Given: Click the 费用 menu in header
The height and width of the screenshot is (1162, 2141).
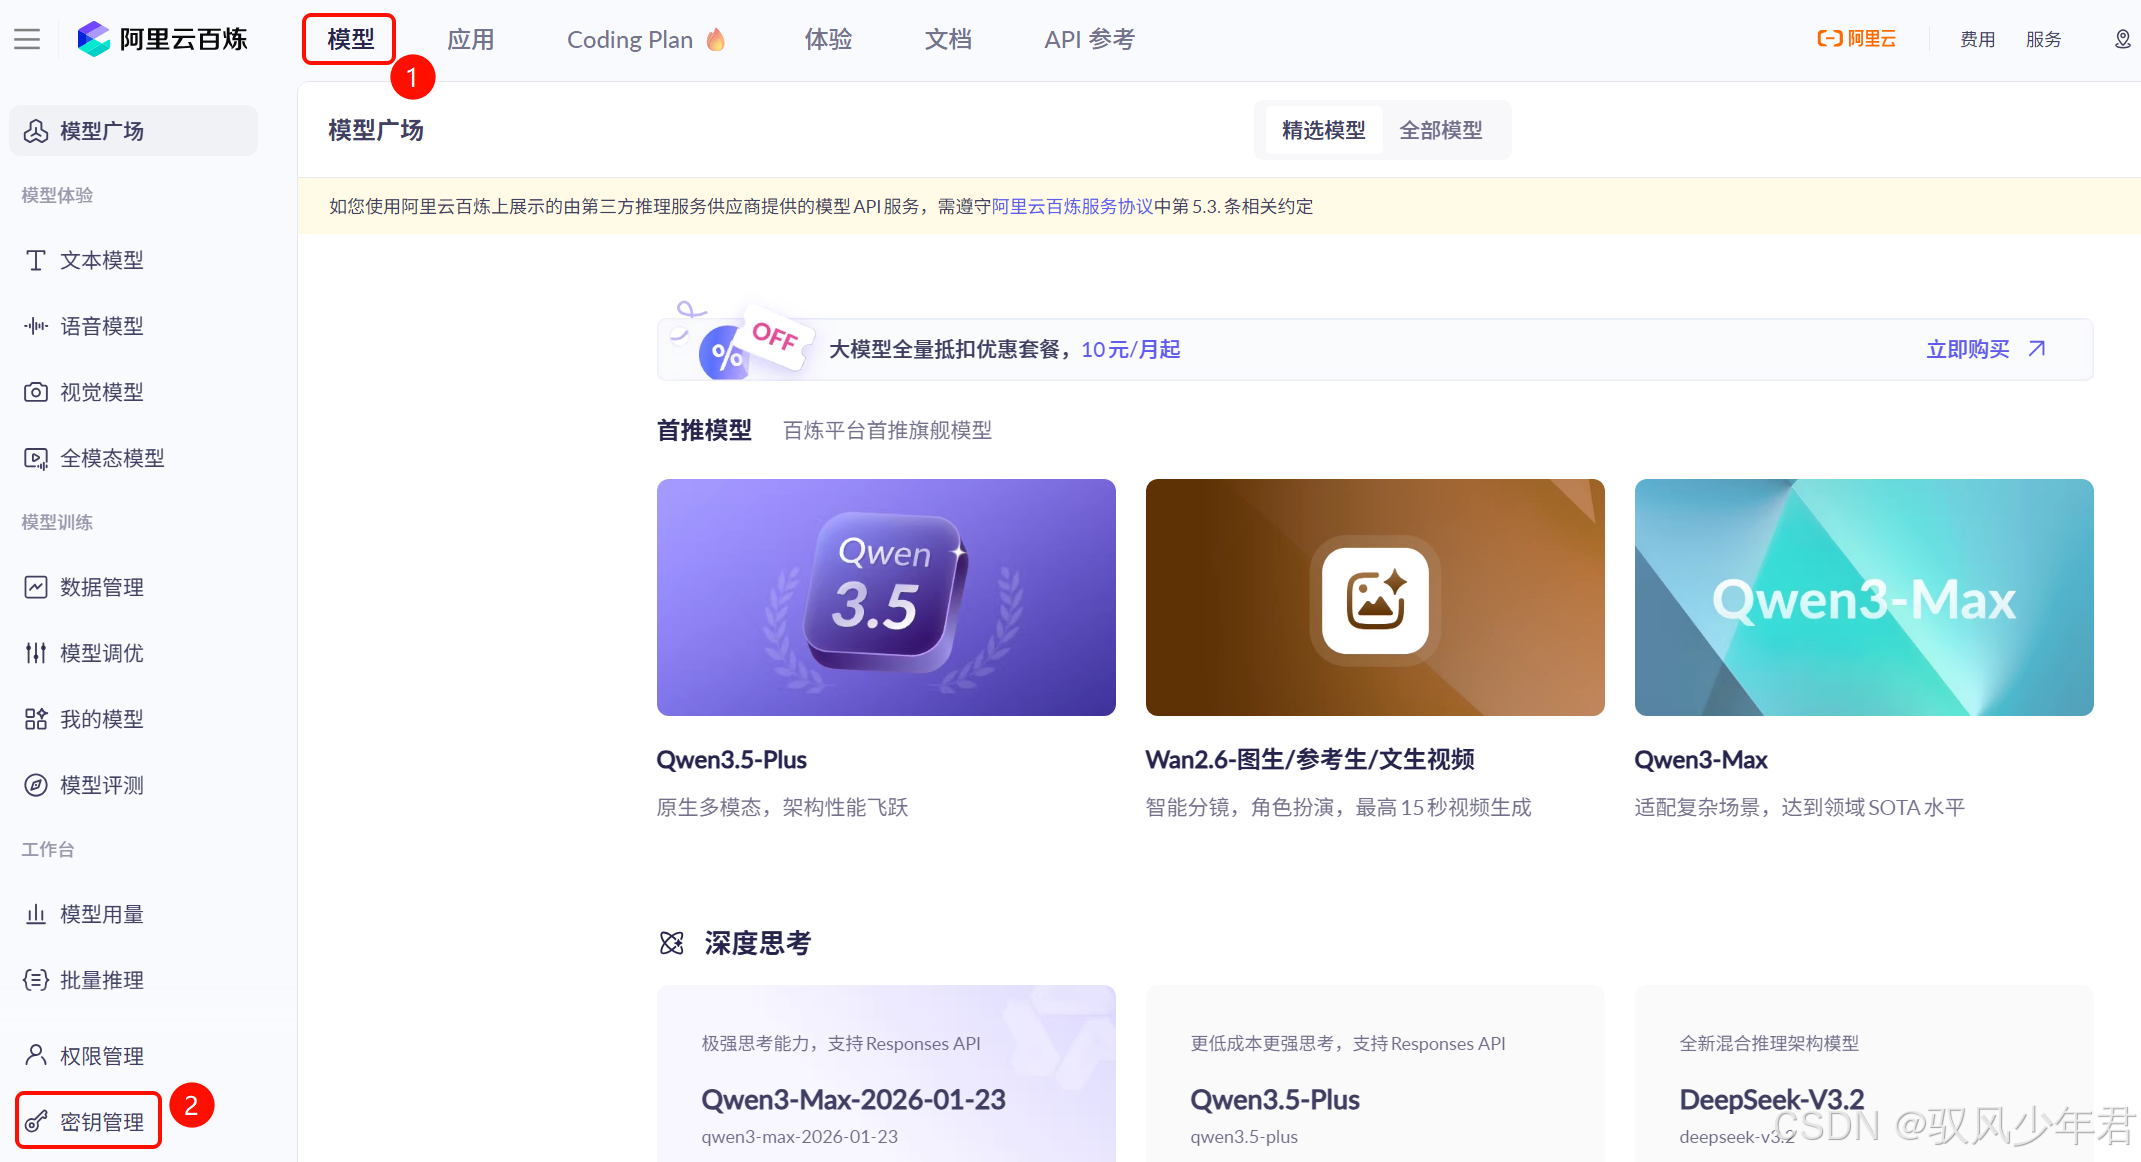Looking at the screenshot, I should click(x=1977, y=39).
